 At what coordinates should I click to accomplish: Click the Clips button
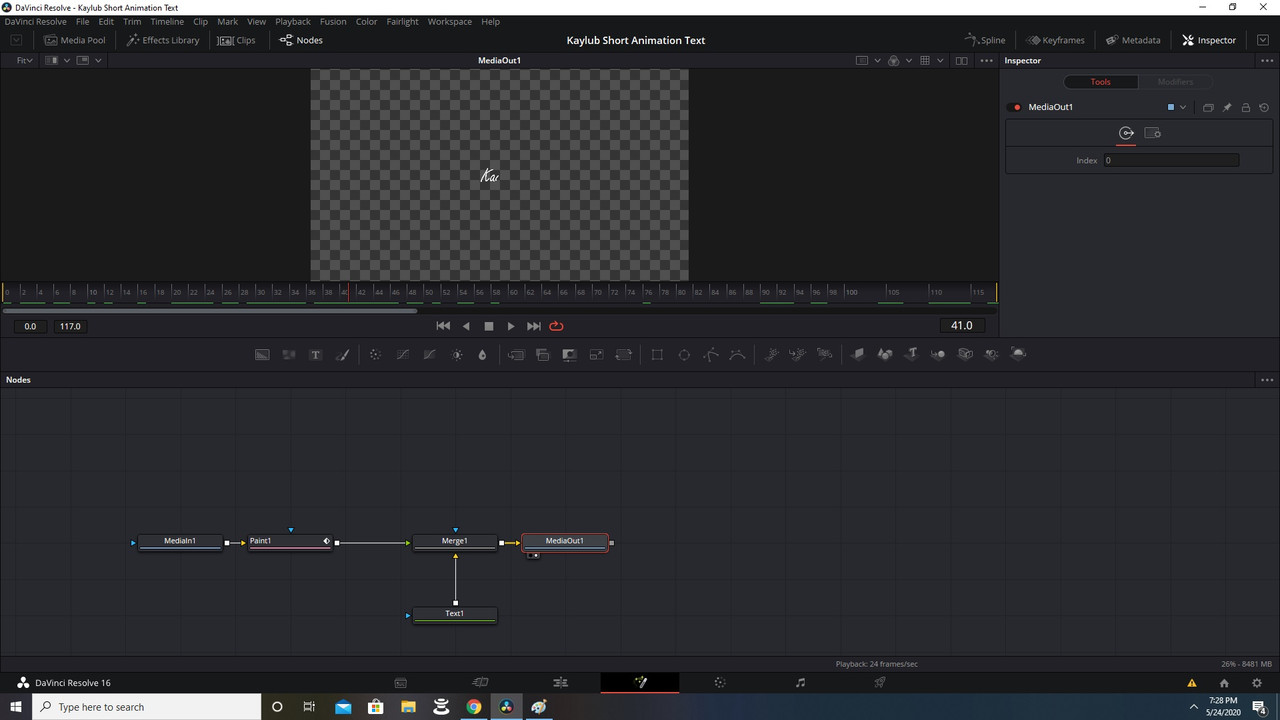point(237,40)
